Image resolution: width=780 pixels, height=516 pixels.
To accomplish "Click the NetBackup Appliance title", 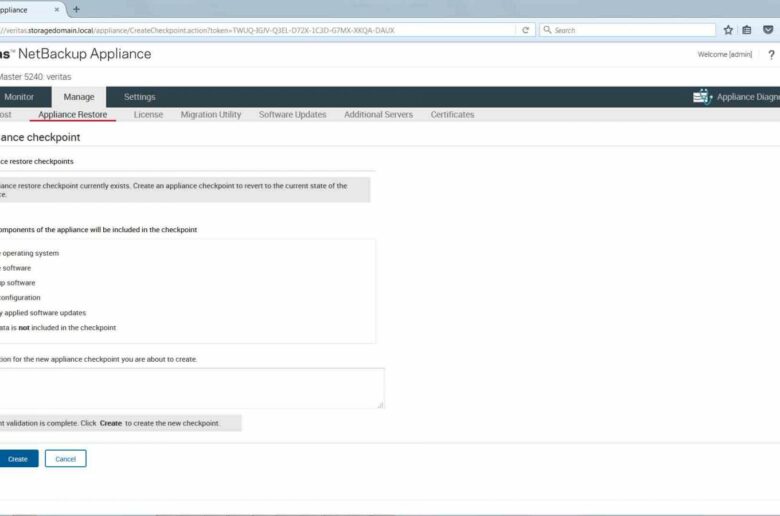I will coord(85,54).
